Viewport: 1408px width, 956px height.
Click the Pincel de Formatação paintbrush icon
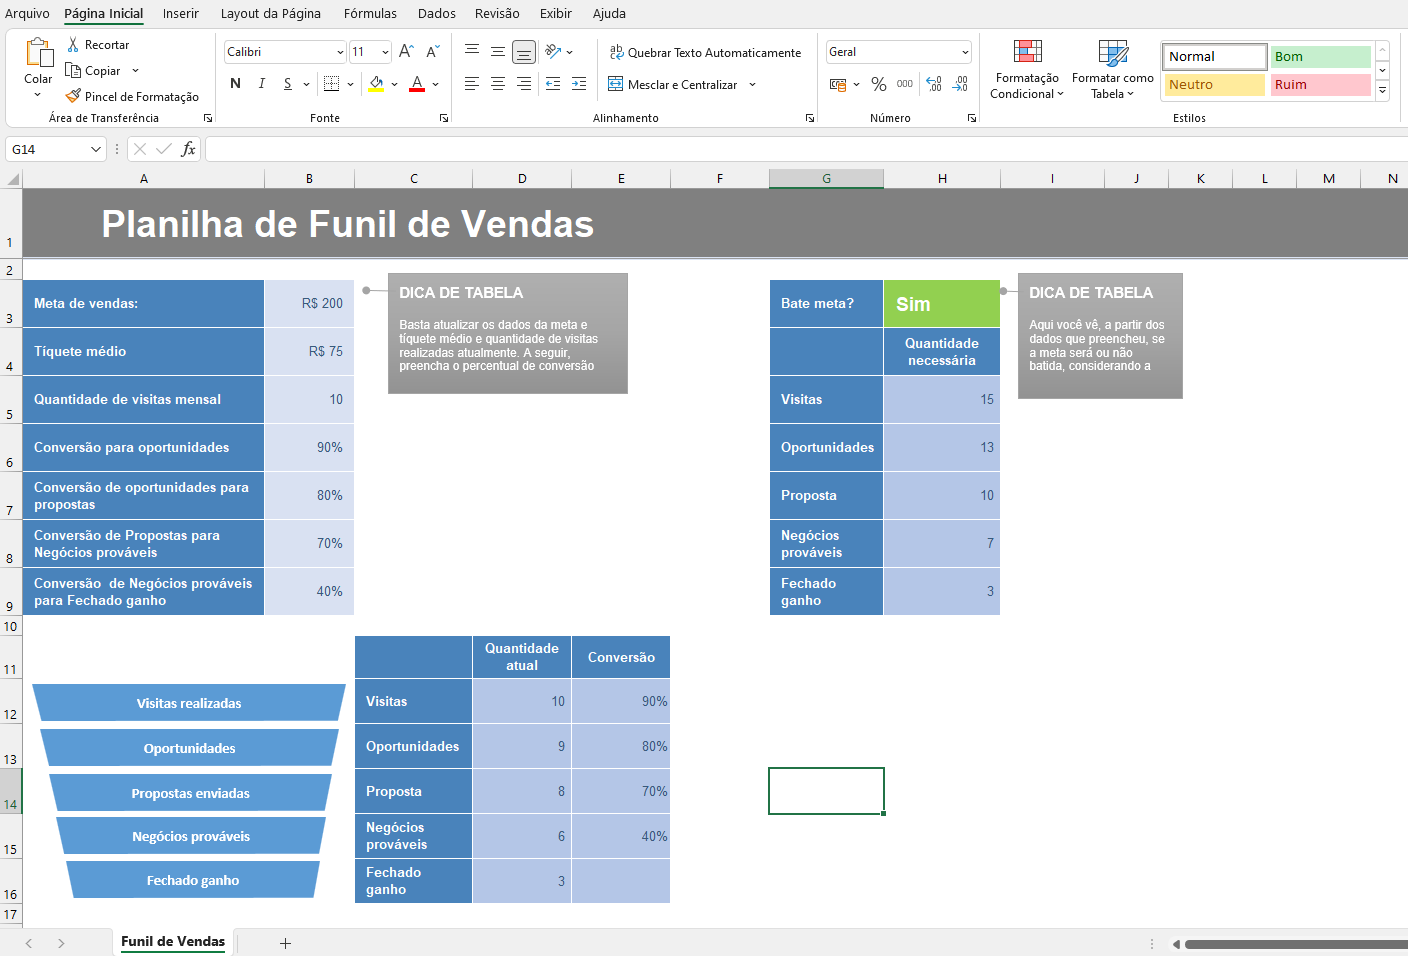pyautogui.click(x=73, y=97)
